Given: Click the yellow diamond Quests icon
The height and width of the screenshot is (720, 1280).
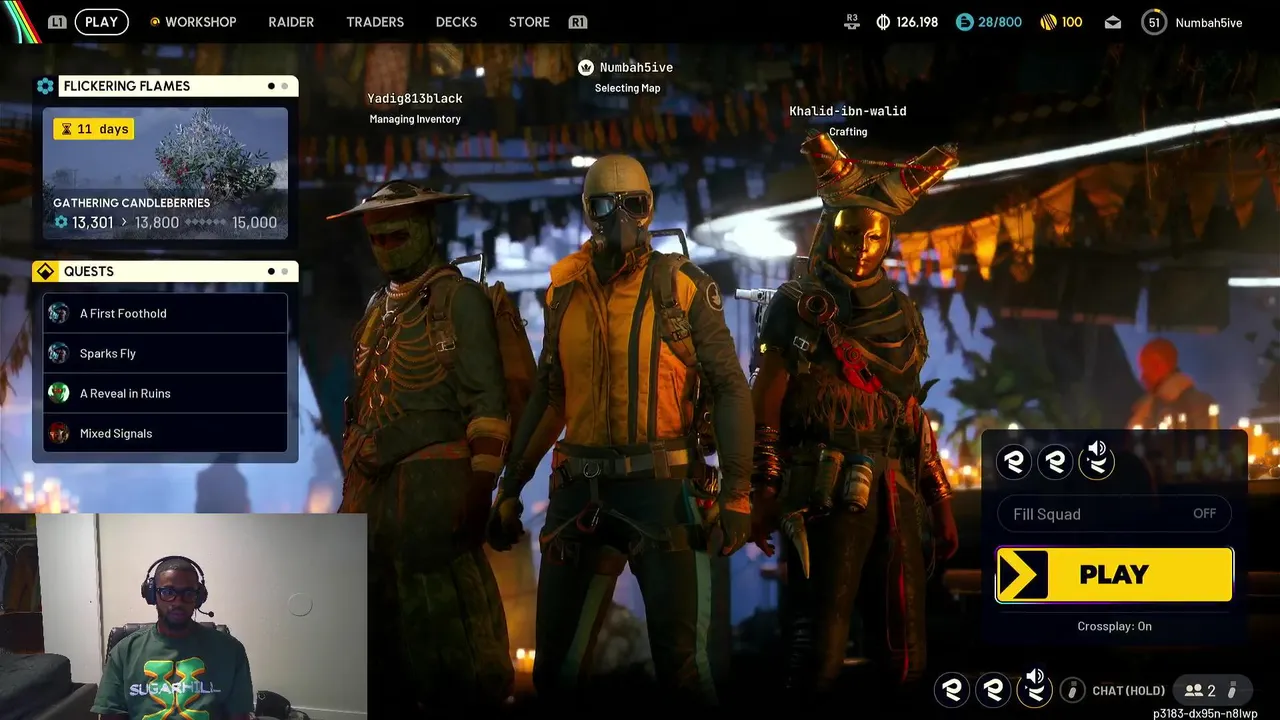Looking at the screenshot, I should tap(45, 271).
